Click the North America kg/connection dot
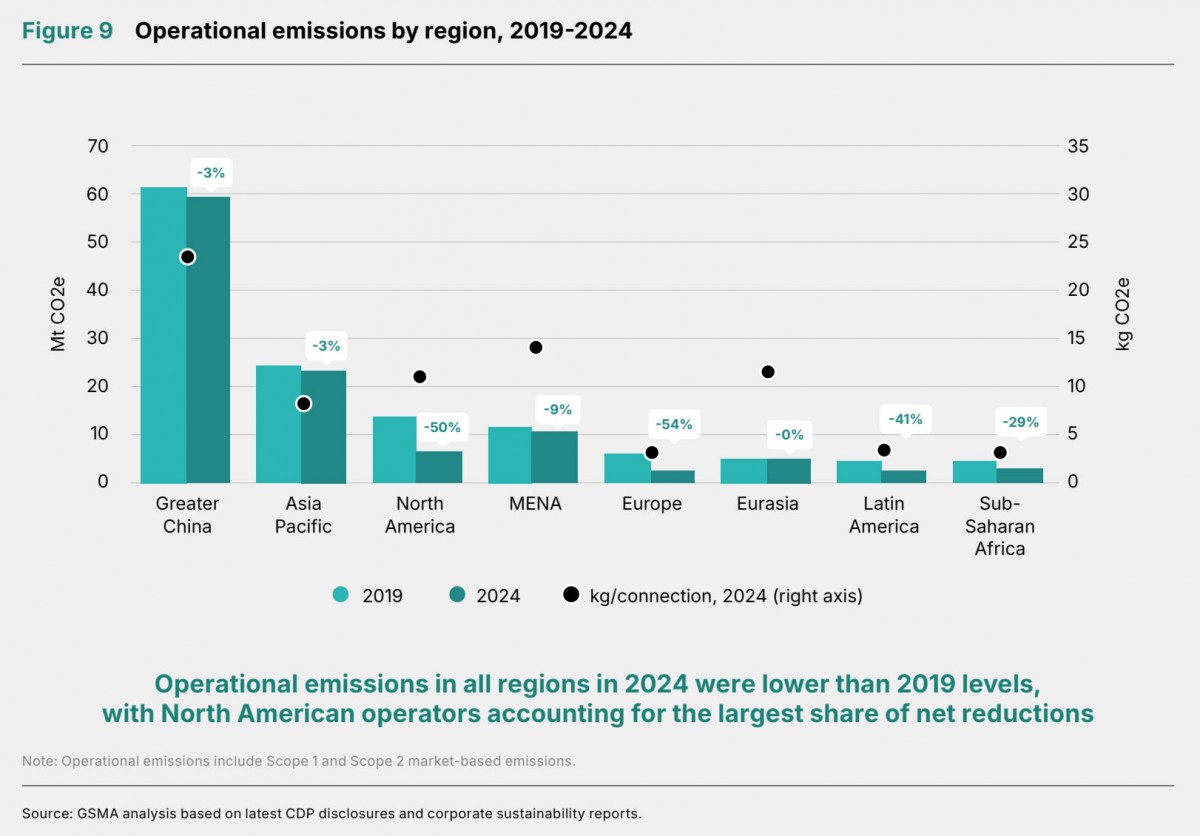Viewport: 1200px width, 836px height. 420,377
